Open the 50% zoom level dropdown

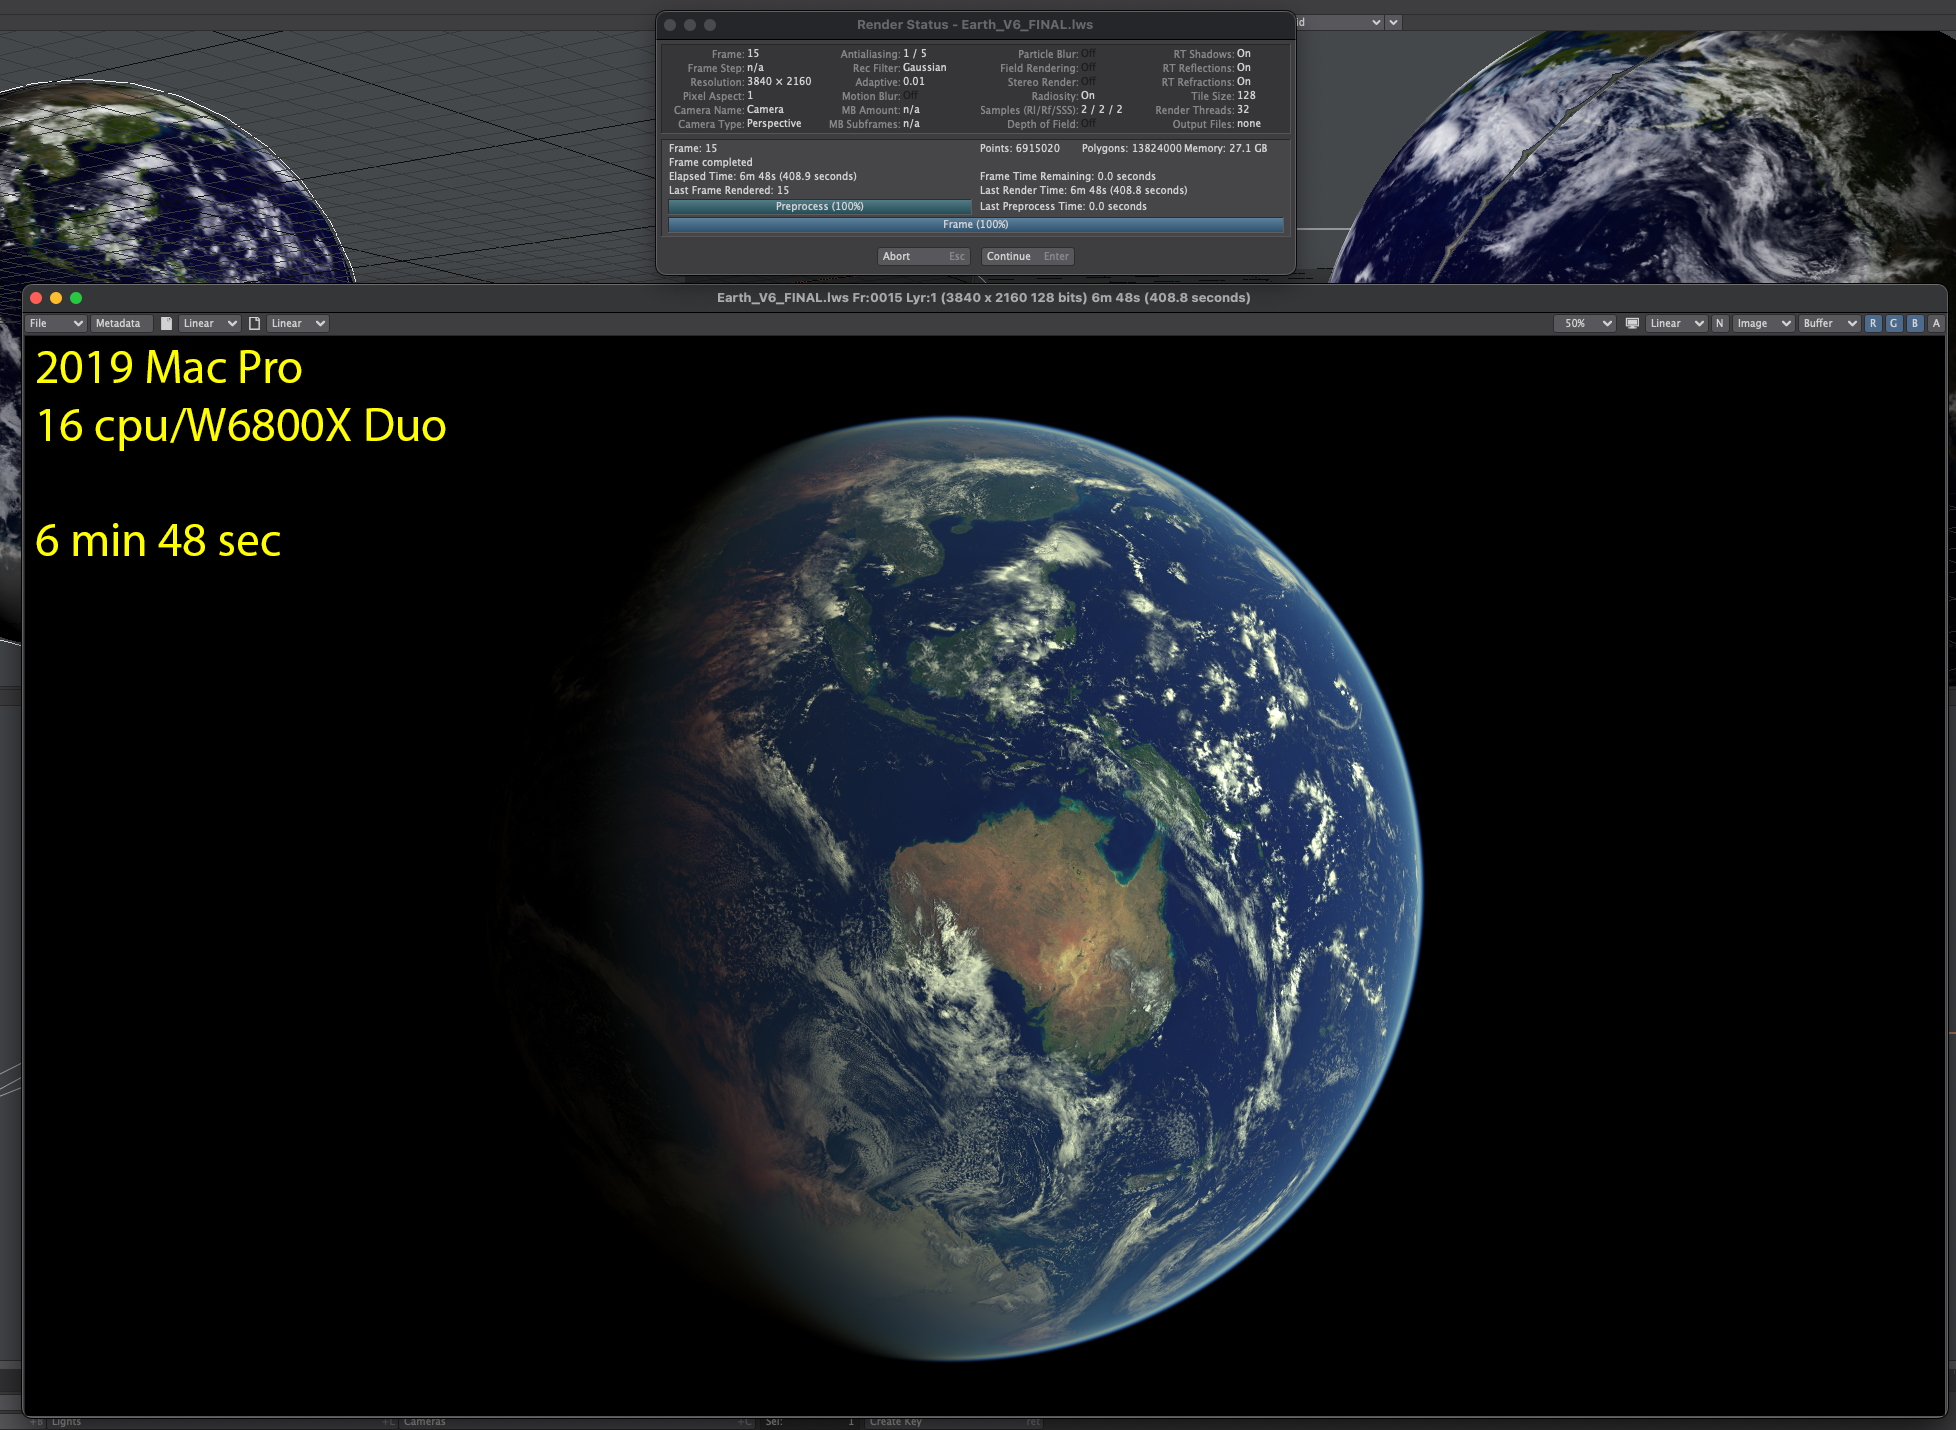coord(1587,323)
